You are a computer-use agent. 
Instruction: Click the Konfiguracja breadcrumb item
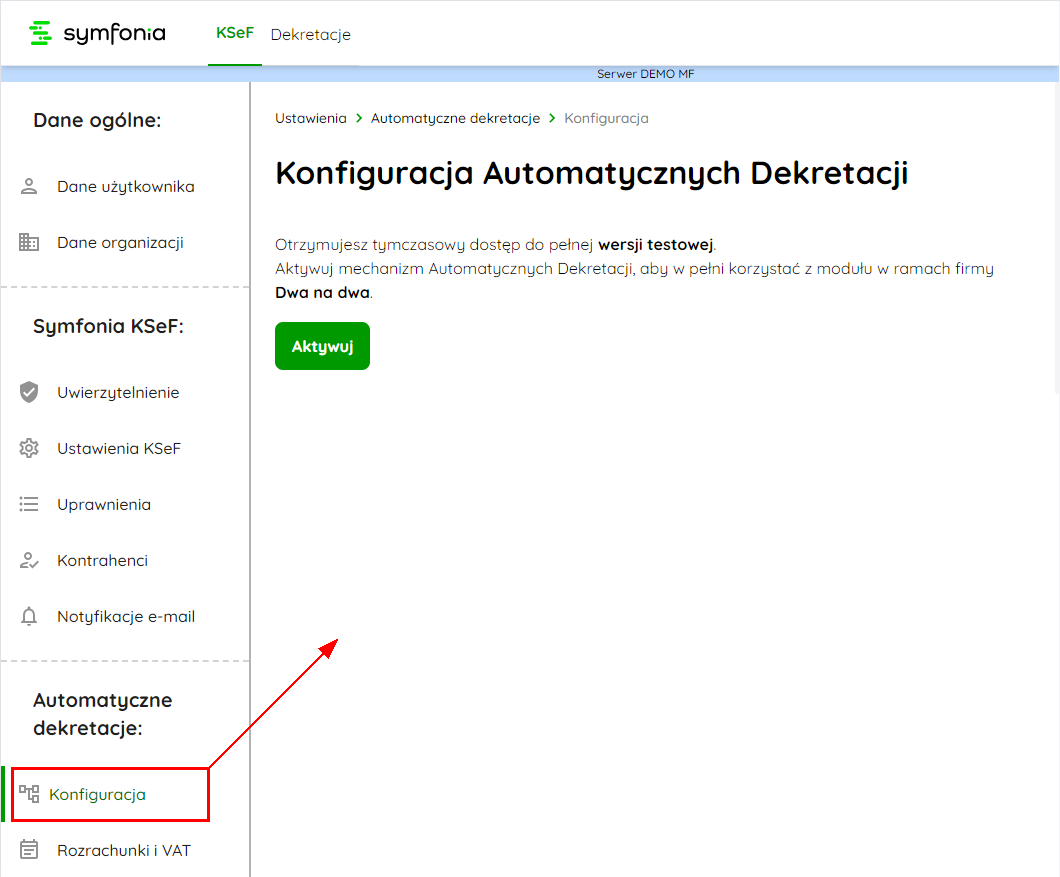pos(606,118)
